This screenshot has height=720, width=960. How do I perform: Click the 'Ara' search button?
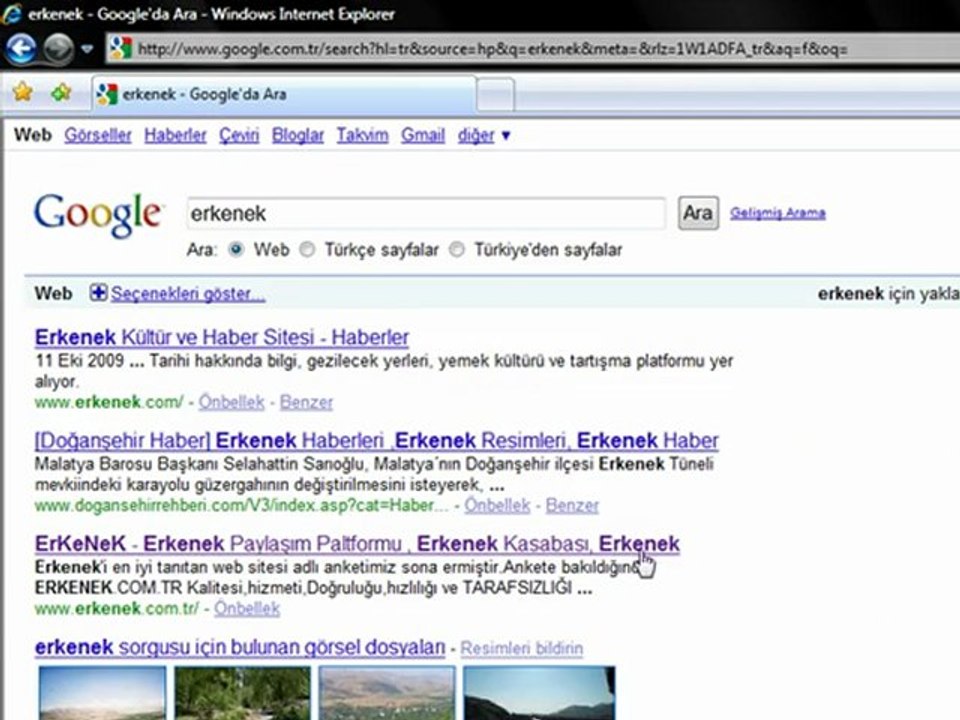tap(698, 213)
